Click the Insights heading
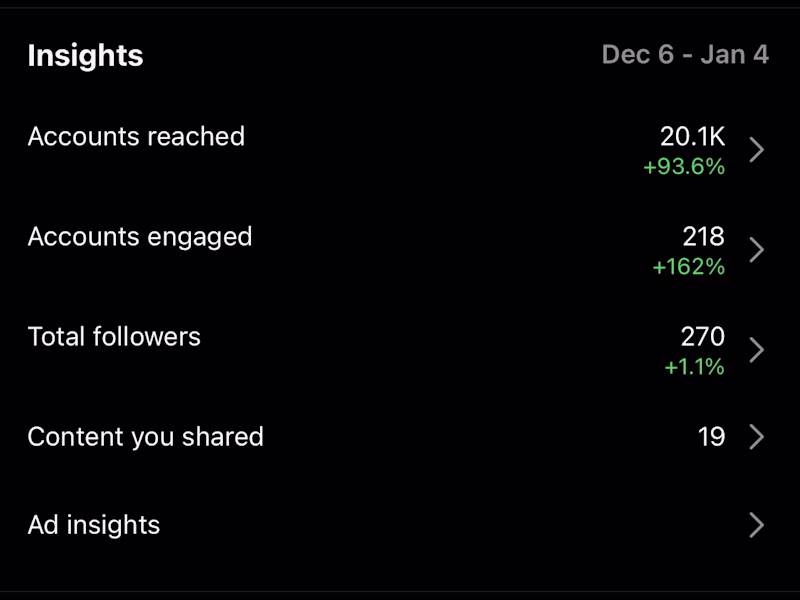This screenshot has height=600, width=800. 85,56
